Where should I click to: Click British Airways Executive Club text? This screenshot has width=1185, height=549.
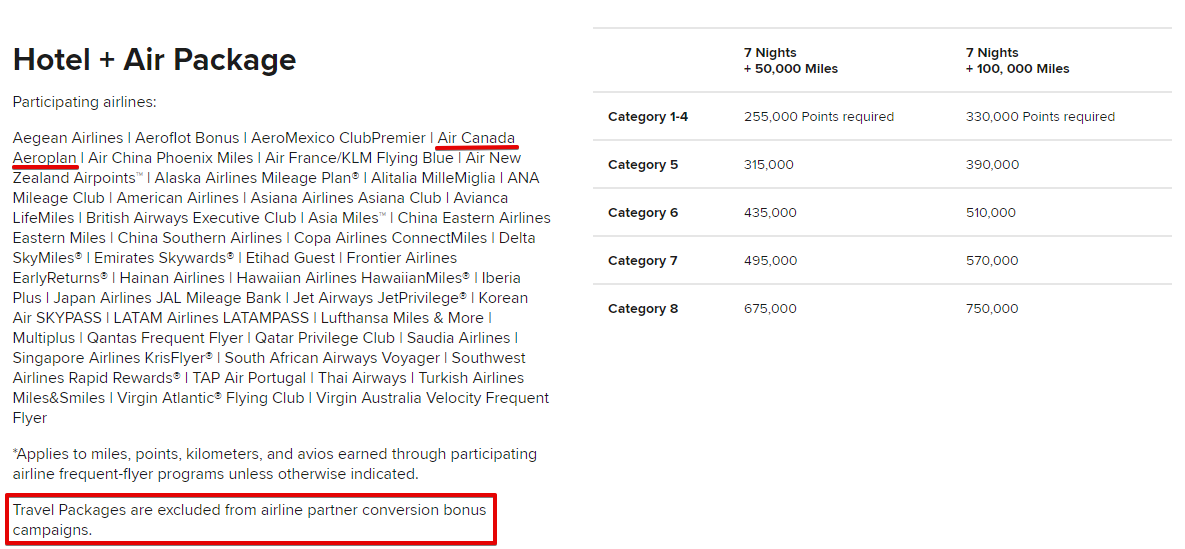click(x=191, y=218)
